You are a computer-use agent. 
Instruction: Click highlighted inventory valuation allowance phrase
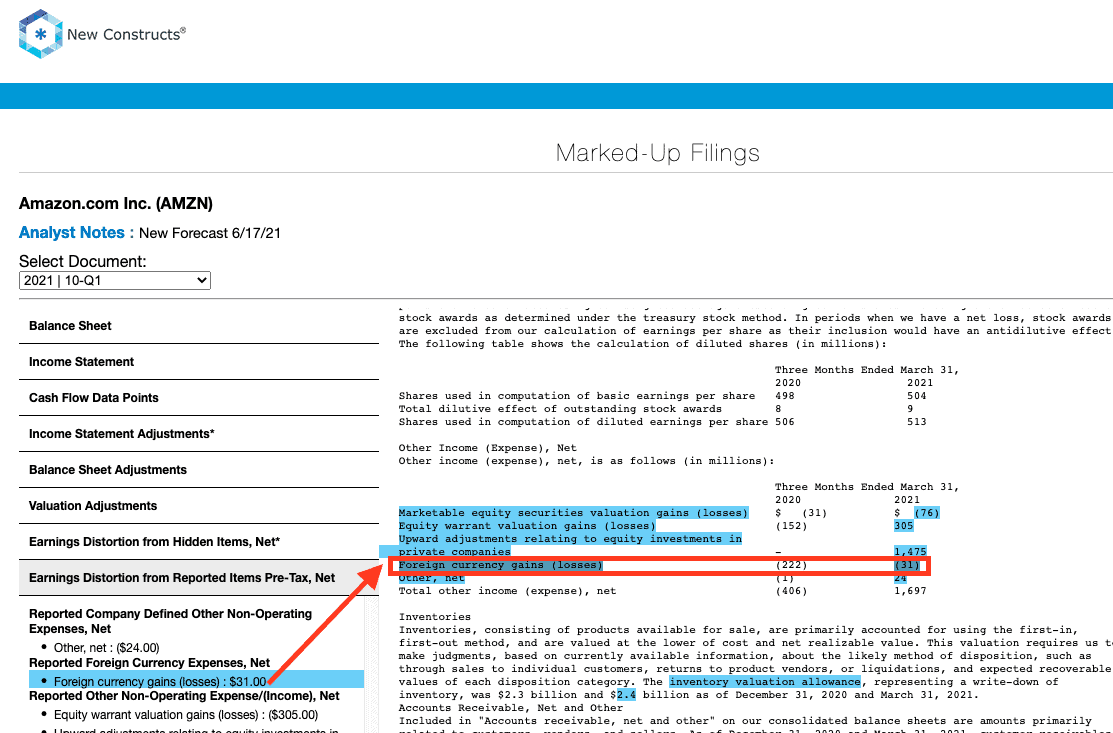click(x=765, y=682)
